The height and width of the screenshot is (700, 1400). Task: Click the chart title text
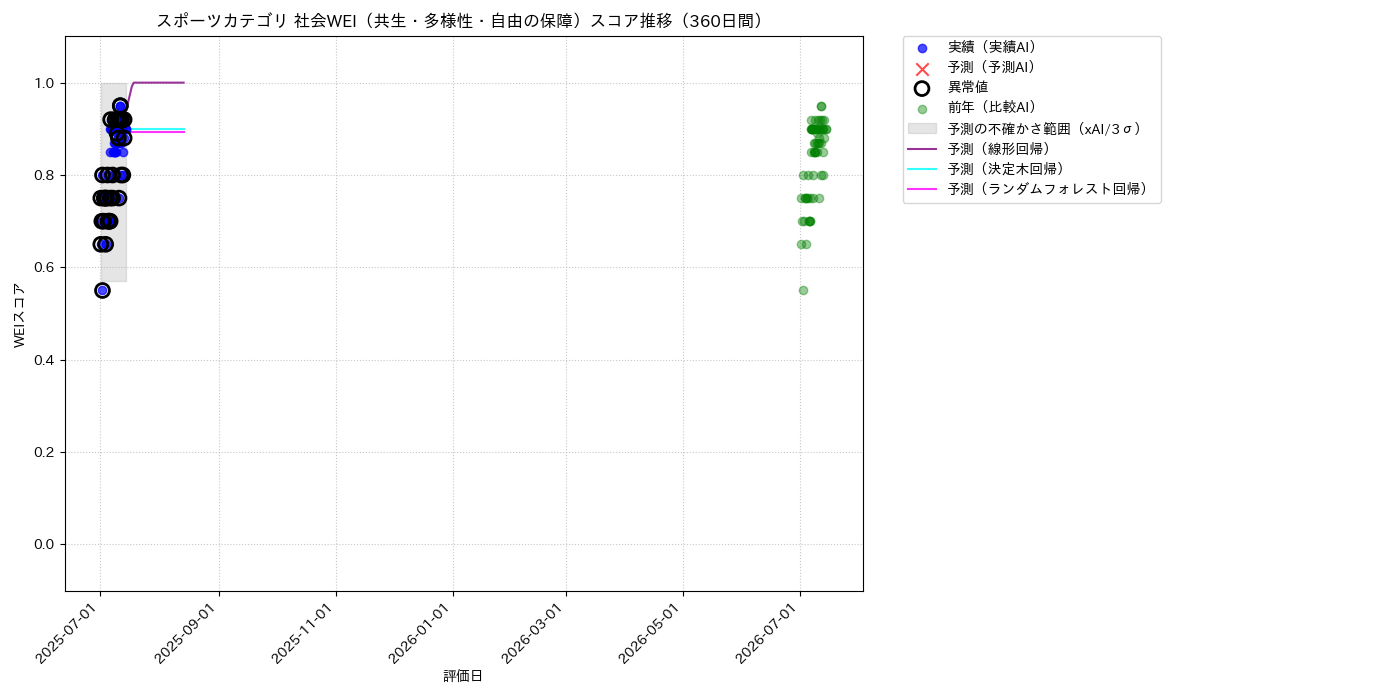tap(463, 21)
